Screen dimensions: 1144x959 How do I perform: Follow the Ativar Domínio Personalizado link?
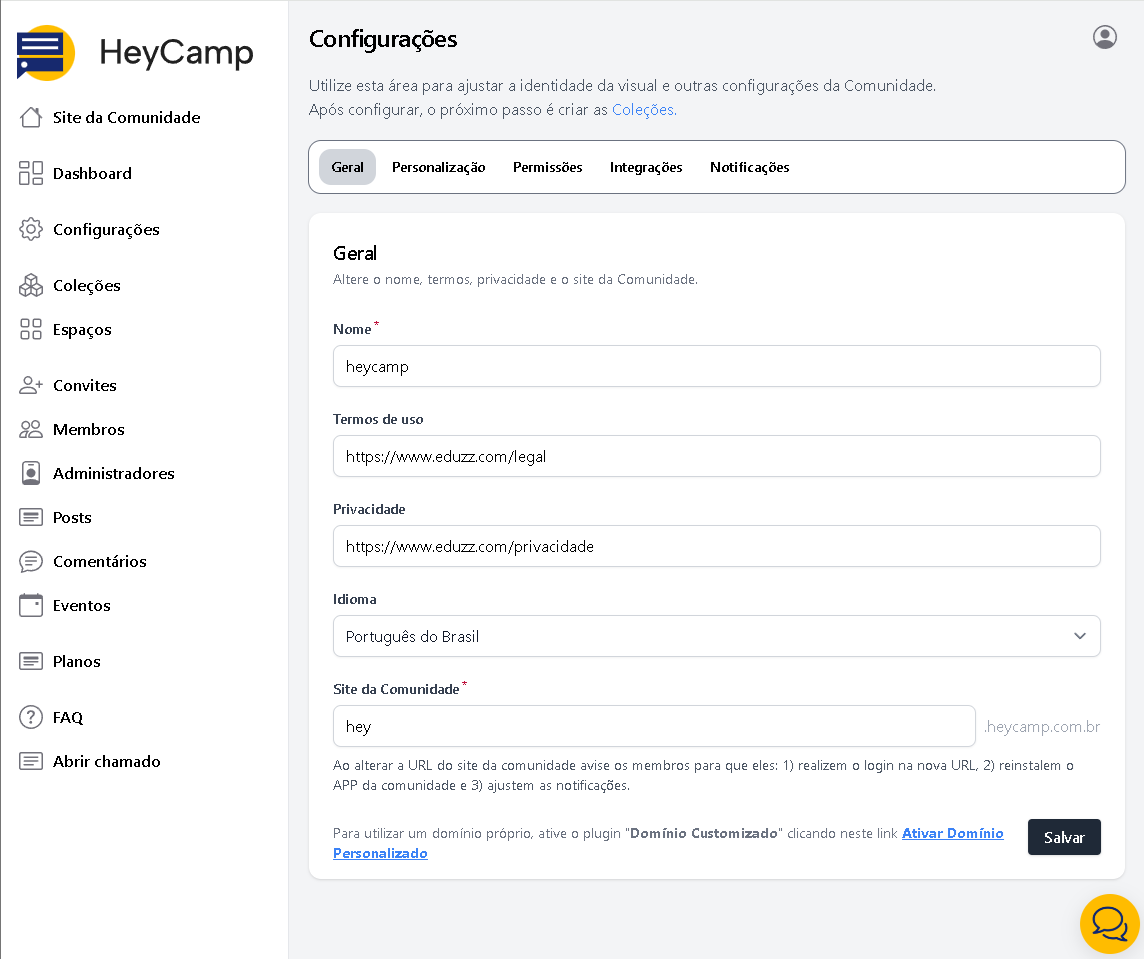(952, 833)
